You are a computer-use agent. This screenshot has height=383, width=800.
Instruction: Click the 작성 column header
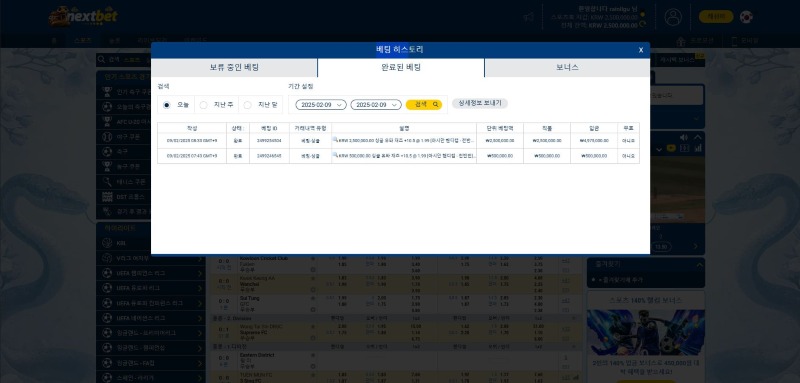pos(192,128)
